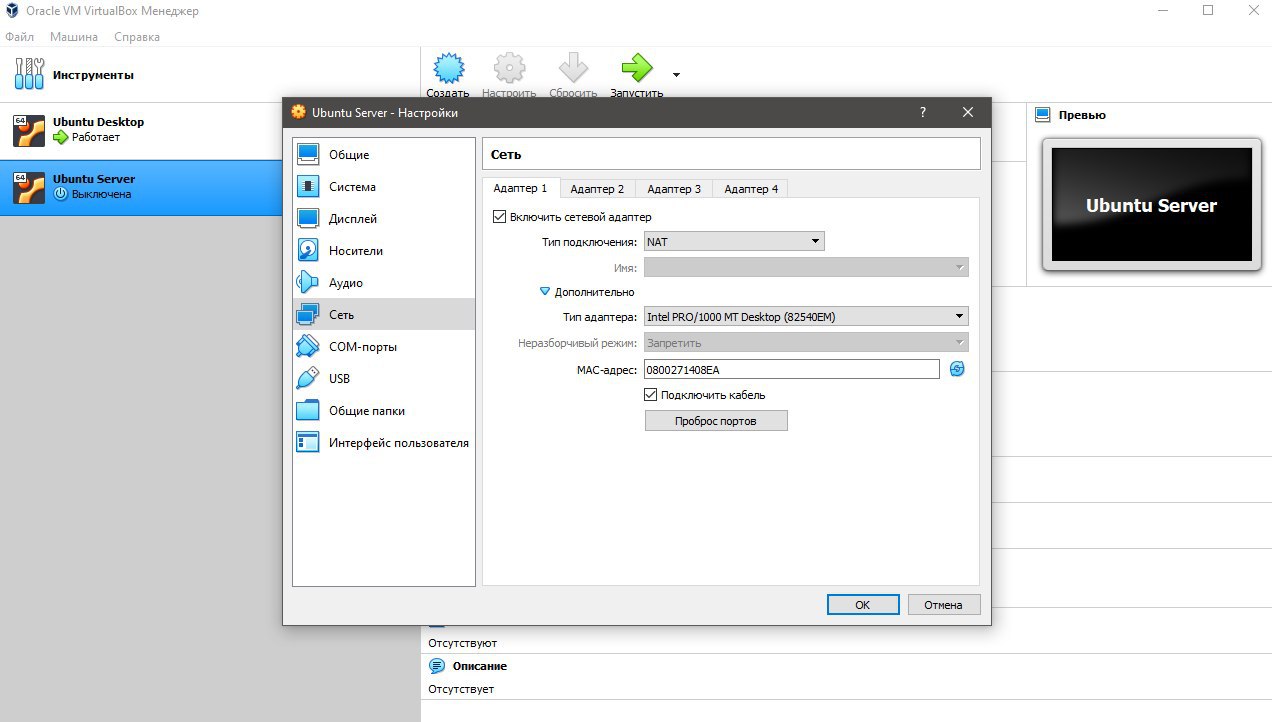The height and width of the screenshot is (722, 1272).
Task: Click the Описание section icon
Action: 437,666
